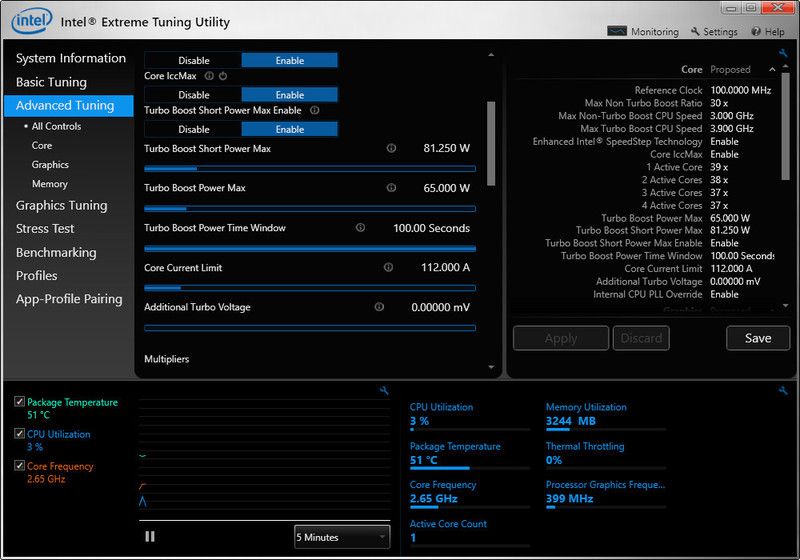
Task: Click wrench icon in proposed settings panel
Action: pos(783,53)
